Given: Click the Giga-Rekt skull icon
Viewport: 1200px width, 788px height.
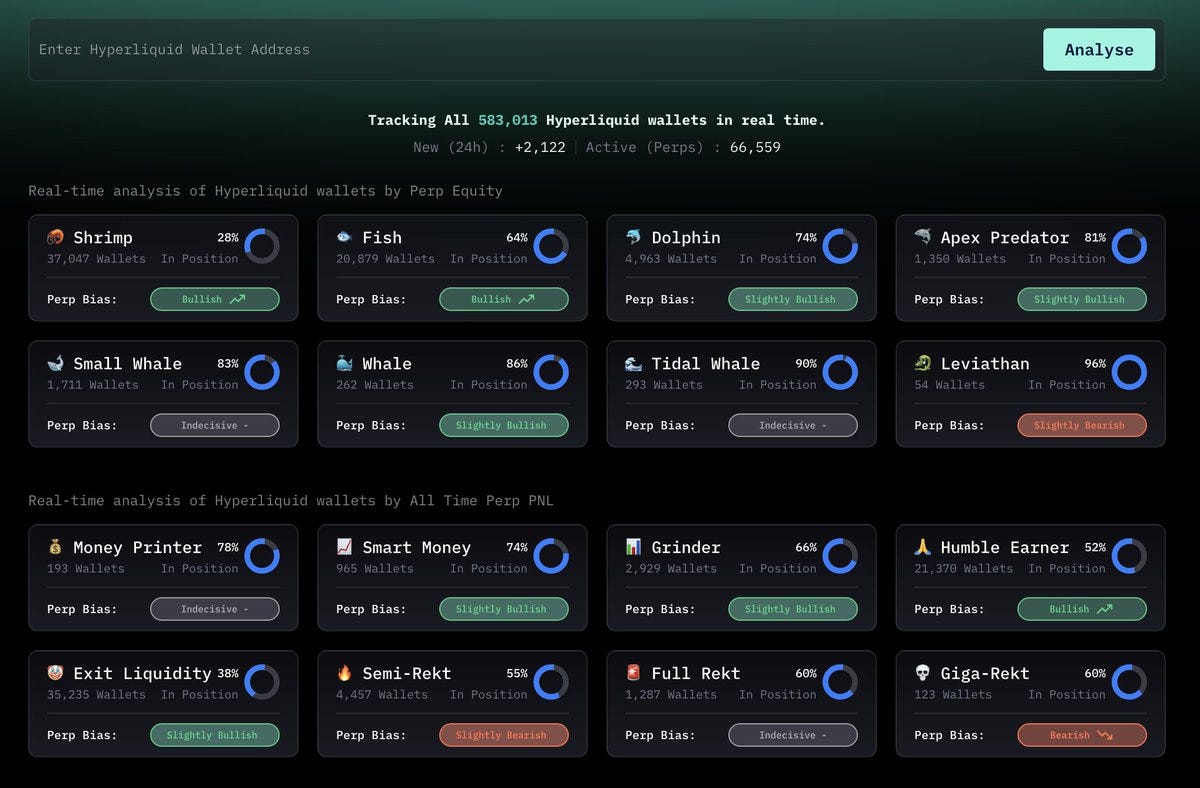Looking at the screenshot, I should [922, 674].
